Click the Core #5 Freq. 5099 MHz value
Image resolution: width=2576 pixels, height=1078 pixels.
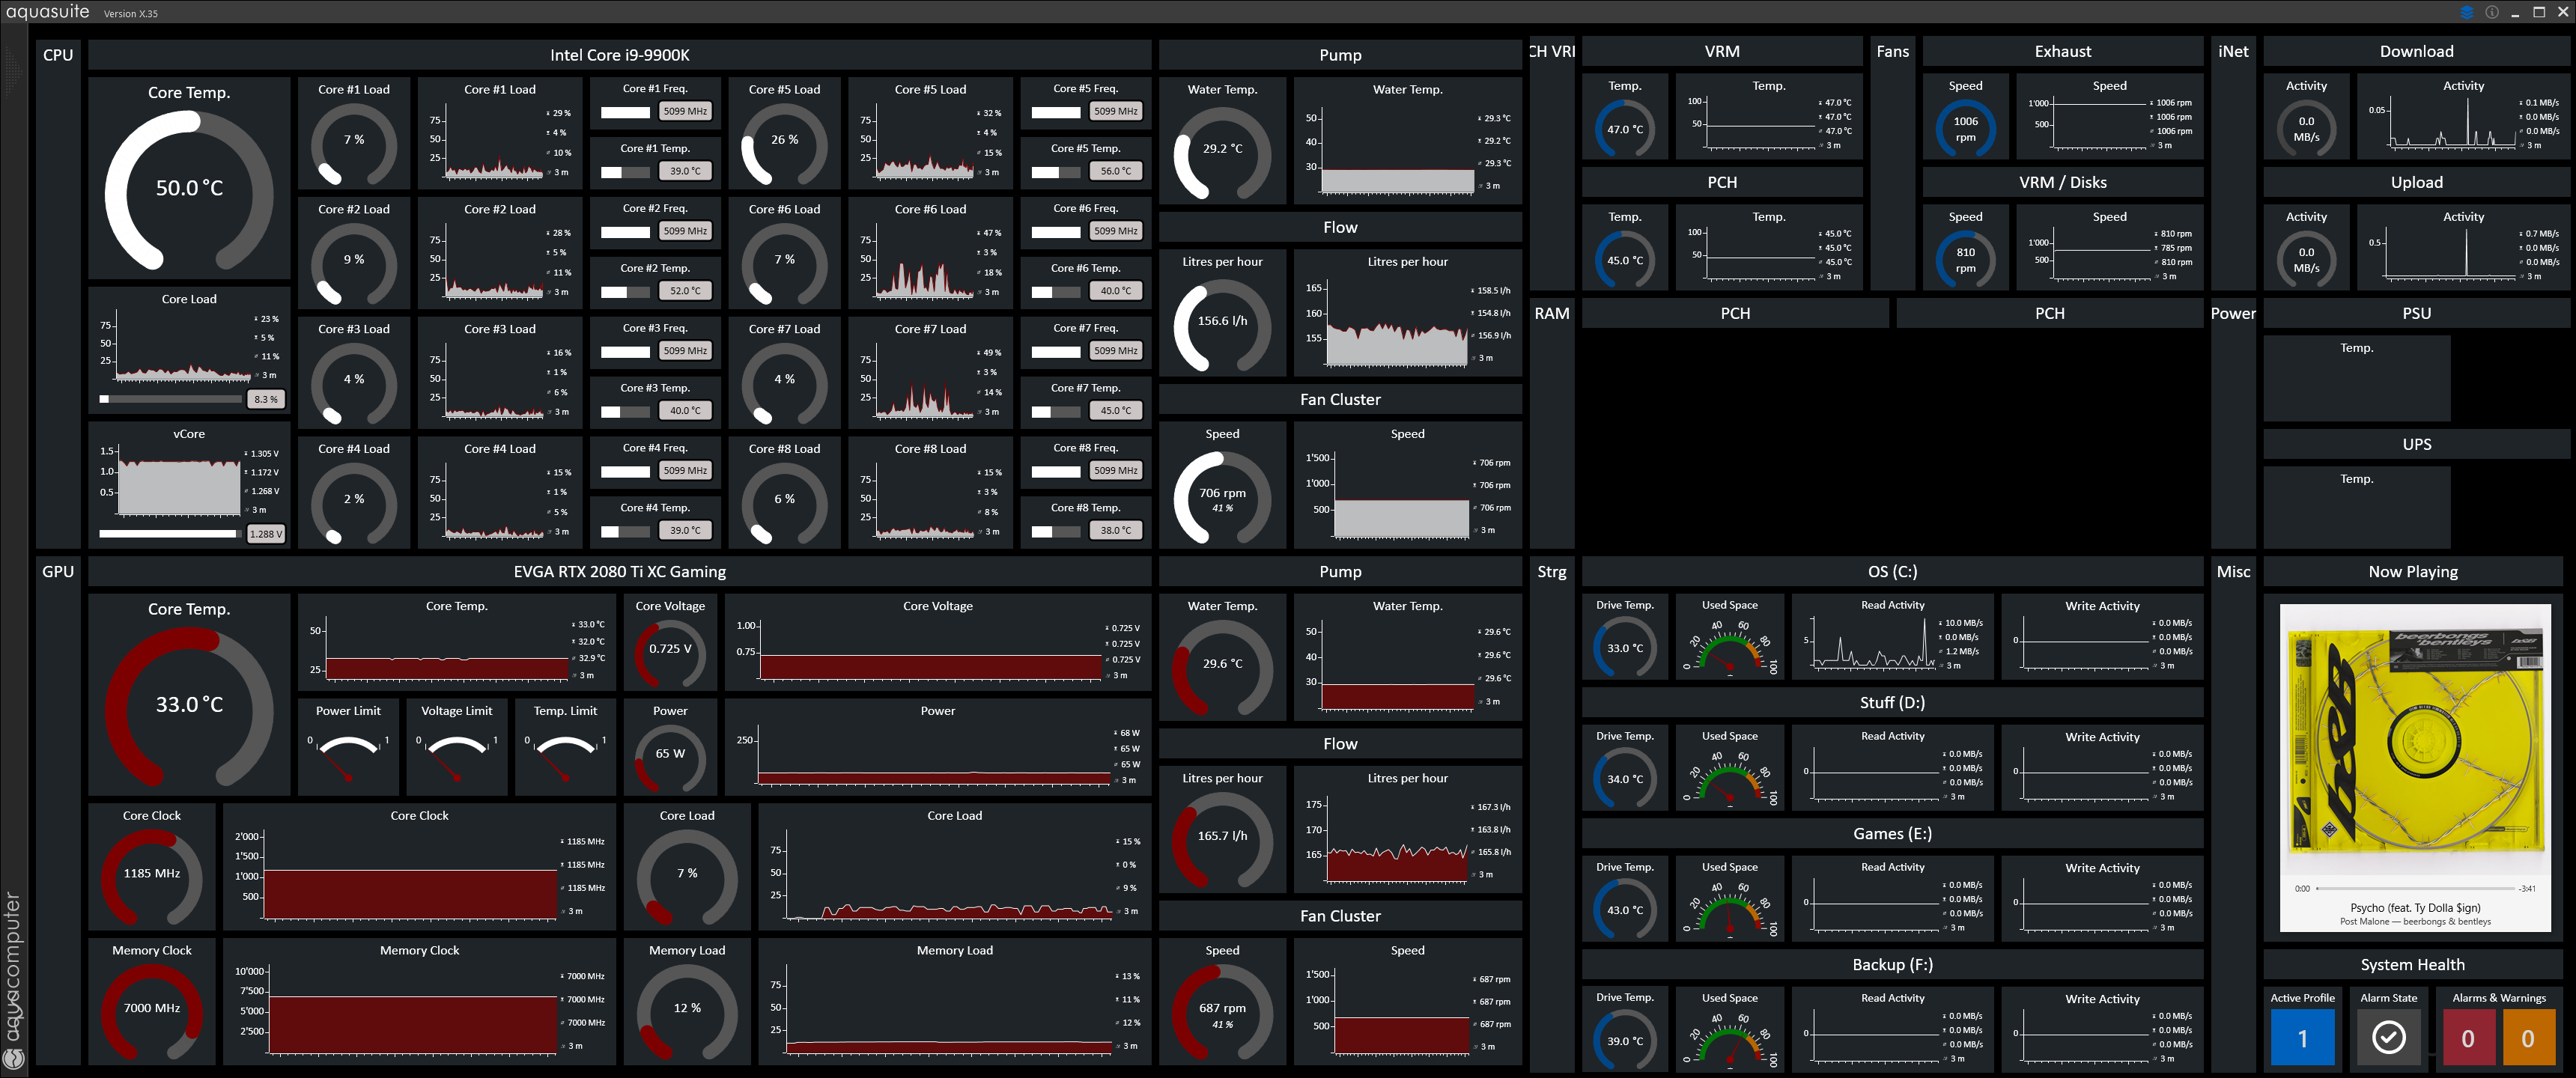1115,111
